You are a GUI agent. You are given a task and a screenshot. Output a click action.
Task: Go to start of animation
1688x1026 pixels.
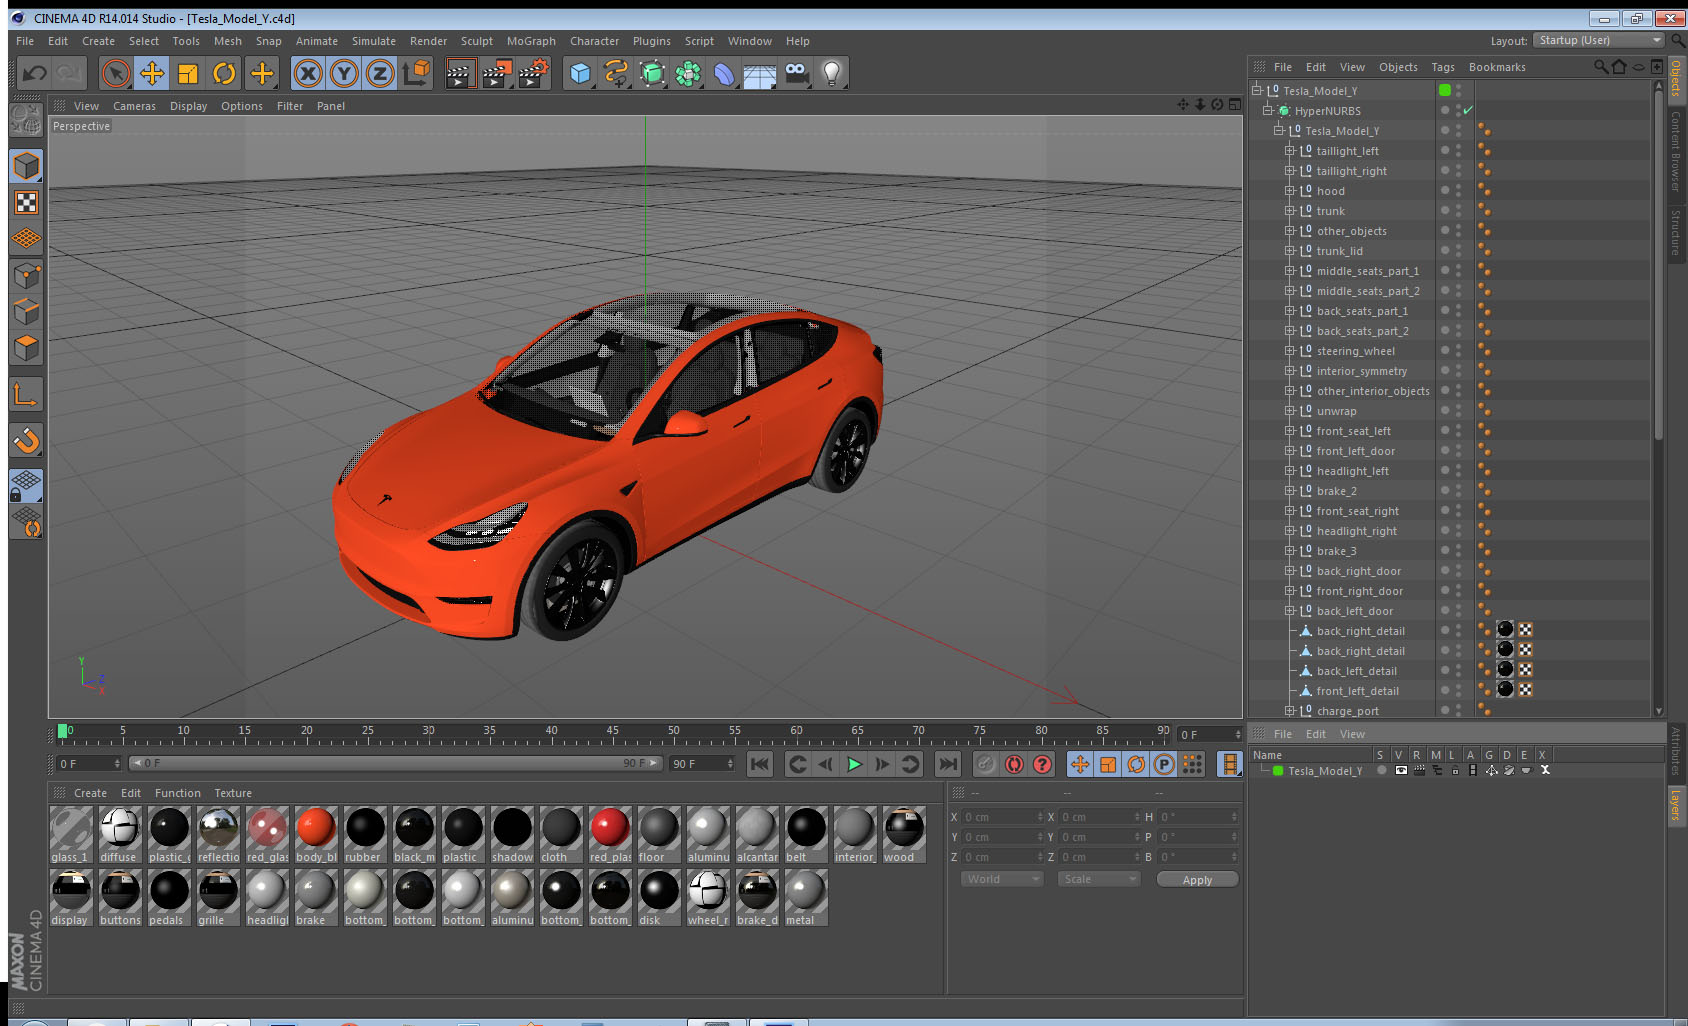tap(760, 764)
